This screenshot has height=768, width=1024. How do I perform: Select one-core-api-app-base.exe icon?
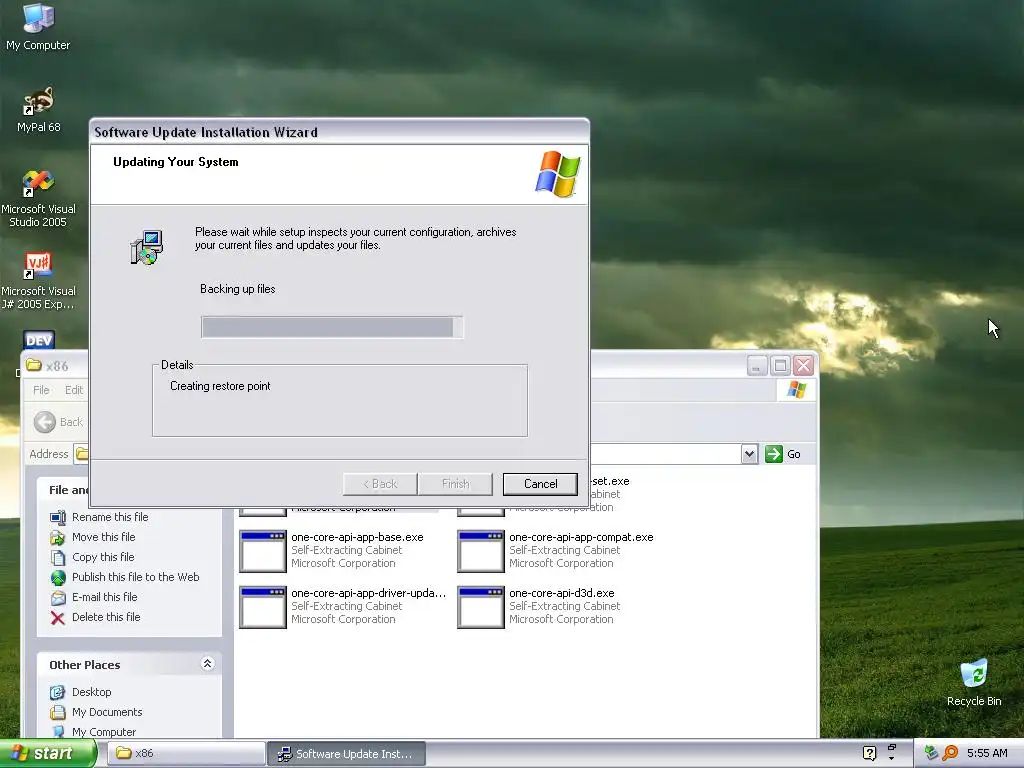tap(263, 551)
